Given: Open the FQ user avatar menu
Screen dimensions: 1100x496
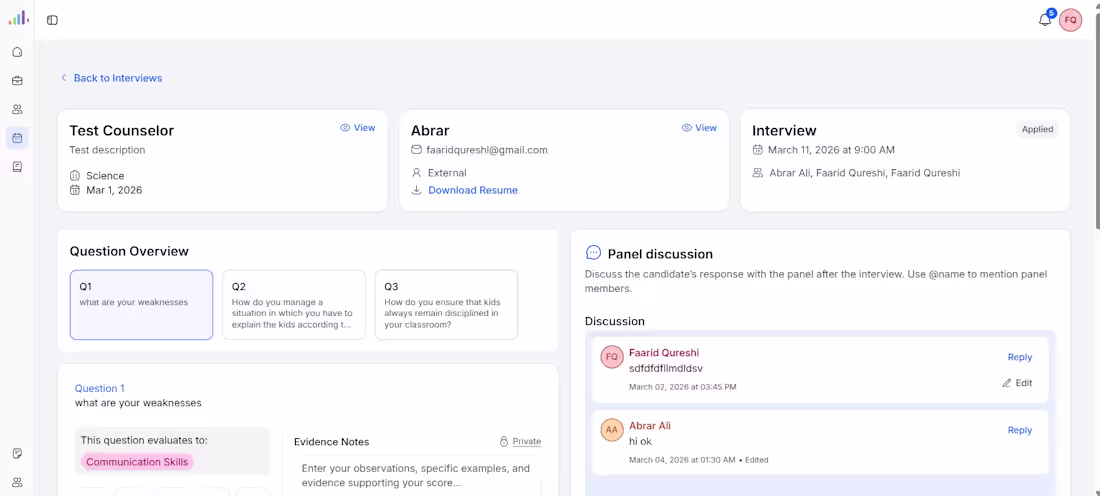Looking at the screenshot, I should click(1071, 20).
